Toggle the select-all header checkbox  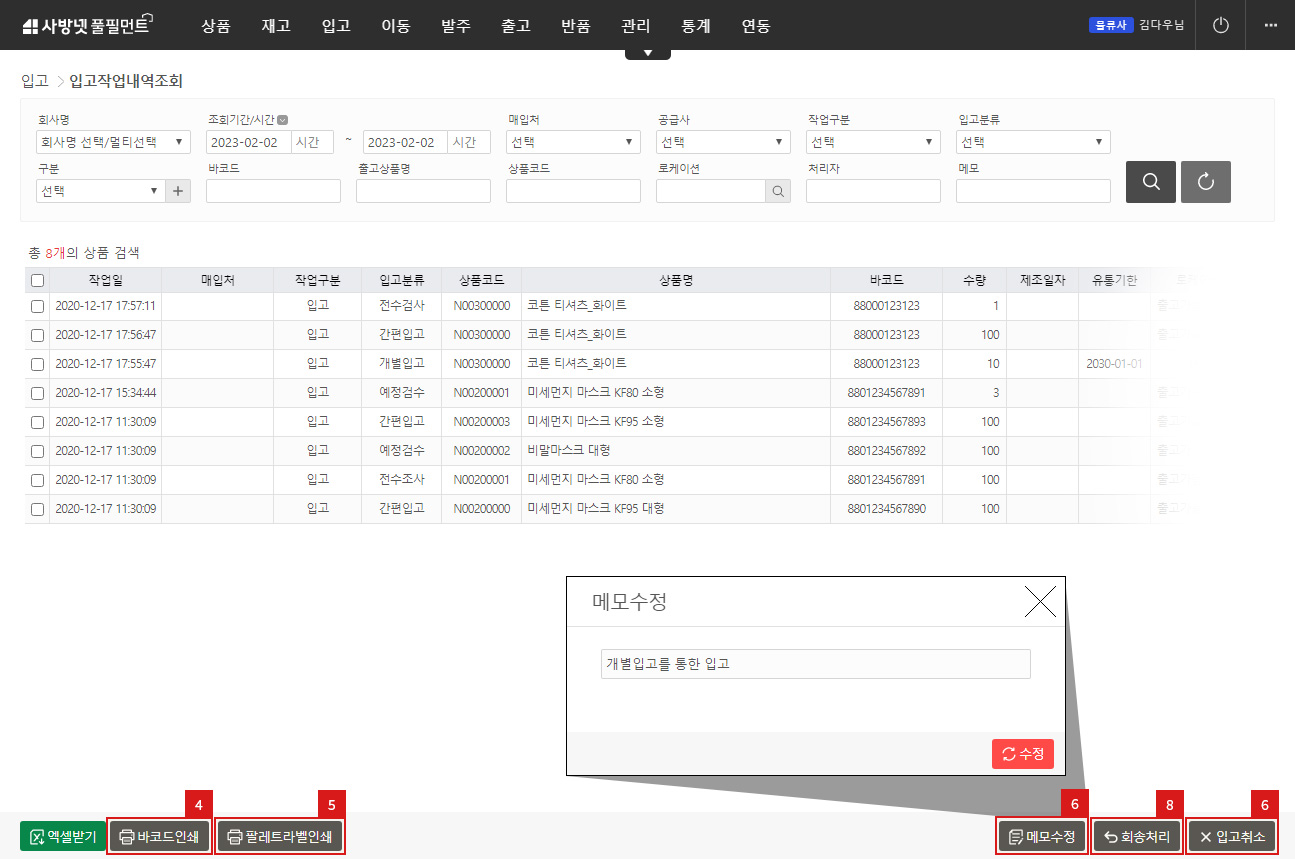pyautogui.click(x=37, y=281)
